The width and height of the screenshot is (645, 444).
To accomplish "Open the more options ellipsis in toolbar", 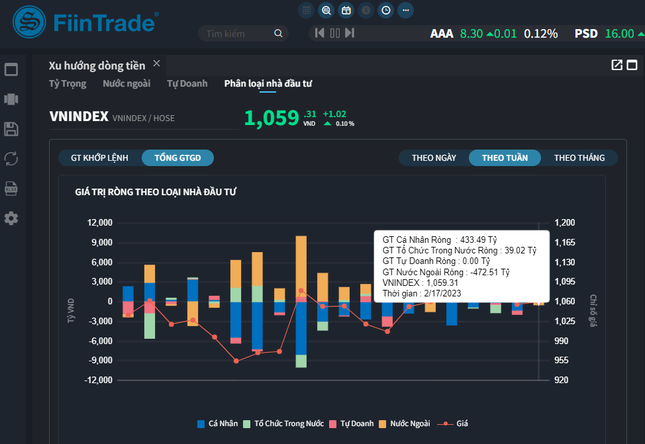I will (x=406, y=10).
